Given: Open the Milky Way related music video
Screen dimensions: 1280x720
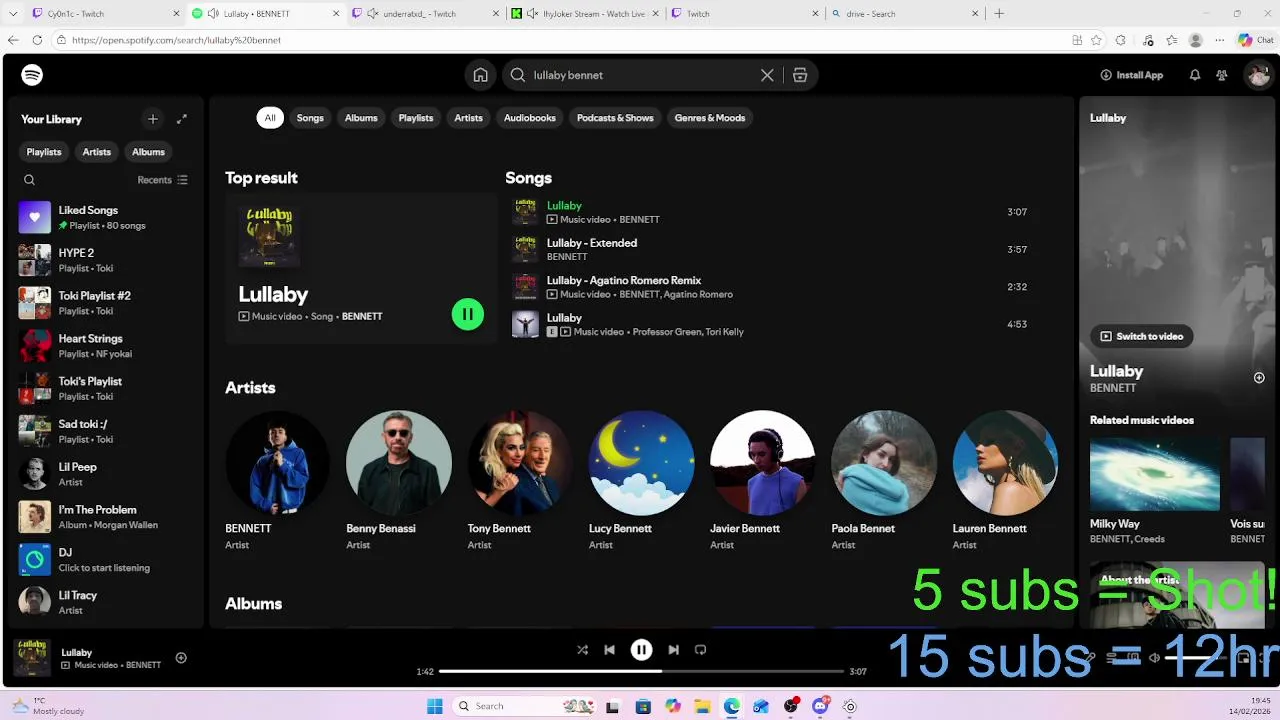Looking at the screenshot, I should click(1155, 491).
